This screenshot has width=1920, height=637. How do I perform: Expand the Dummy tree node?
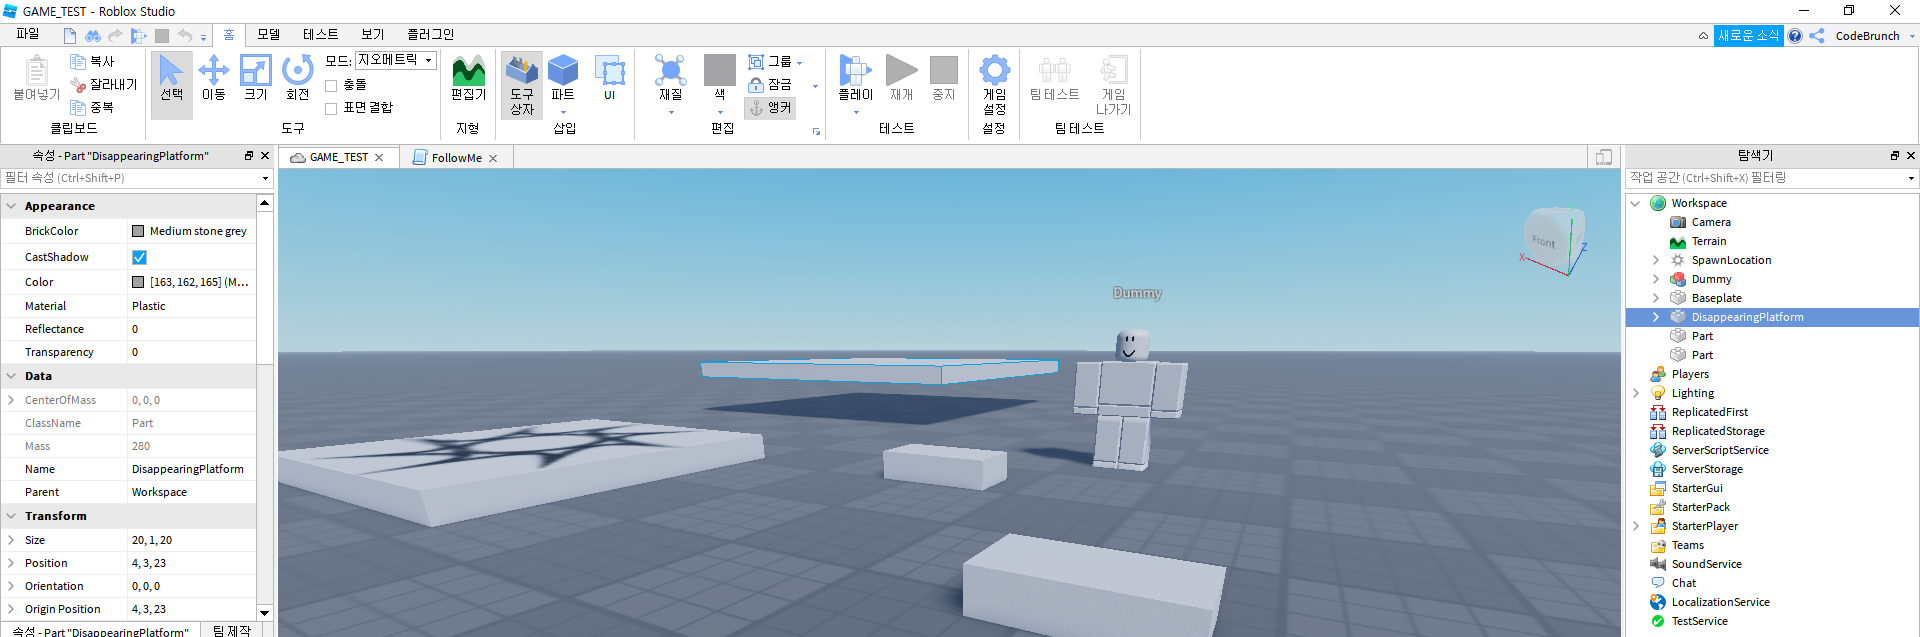1656,279
